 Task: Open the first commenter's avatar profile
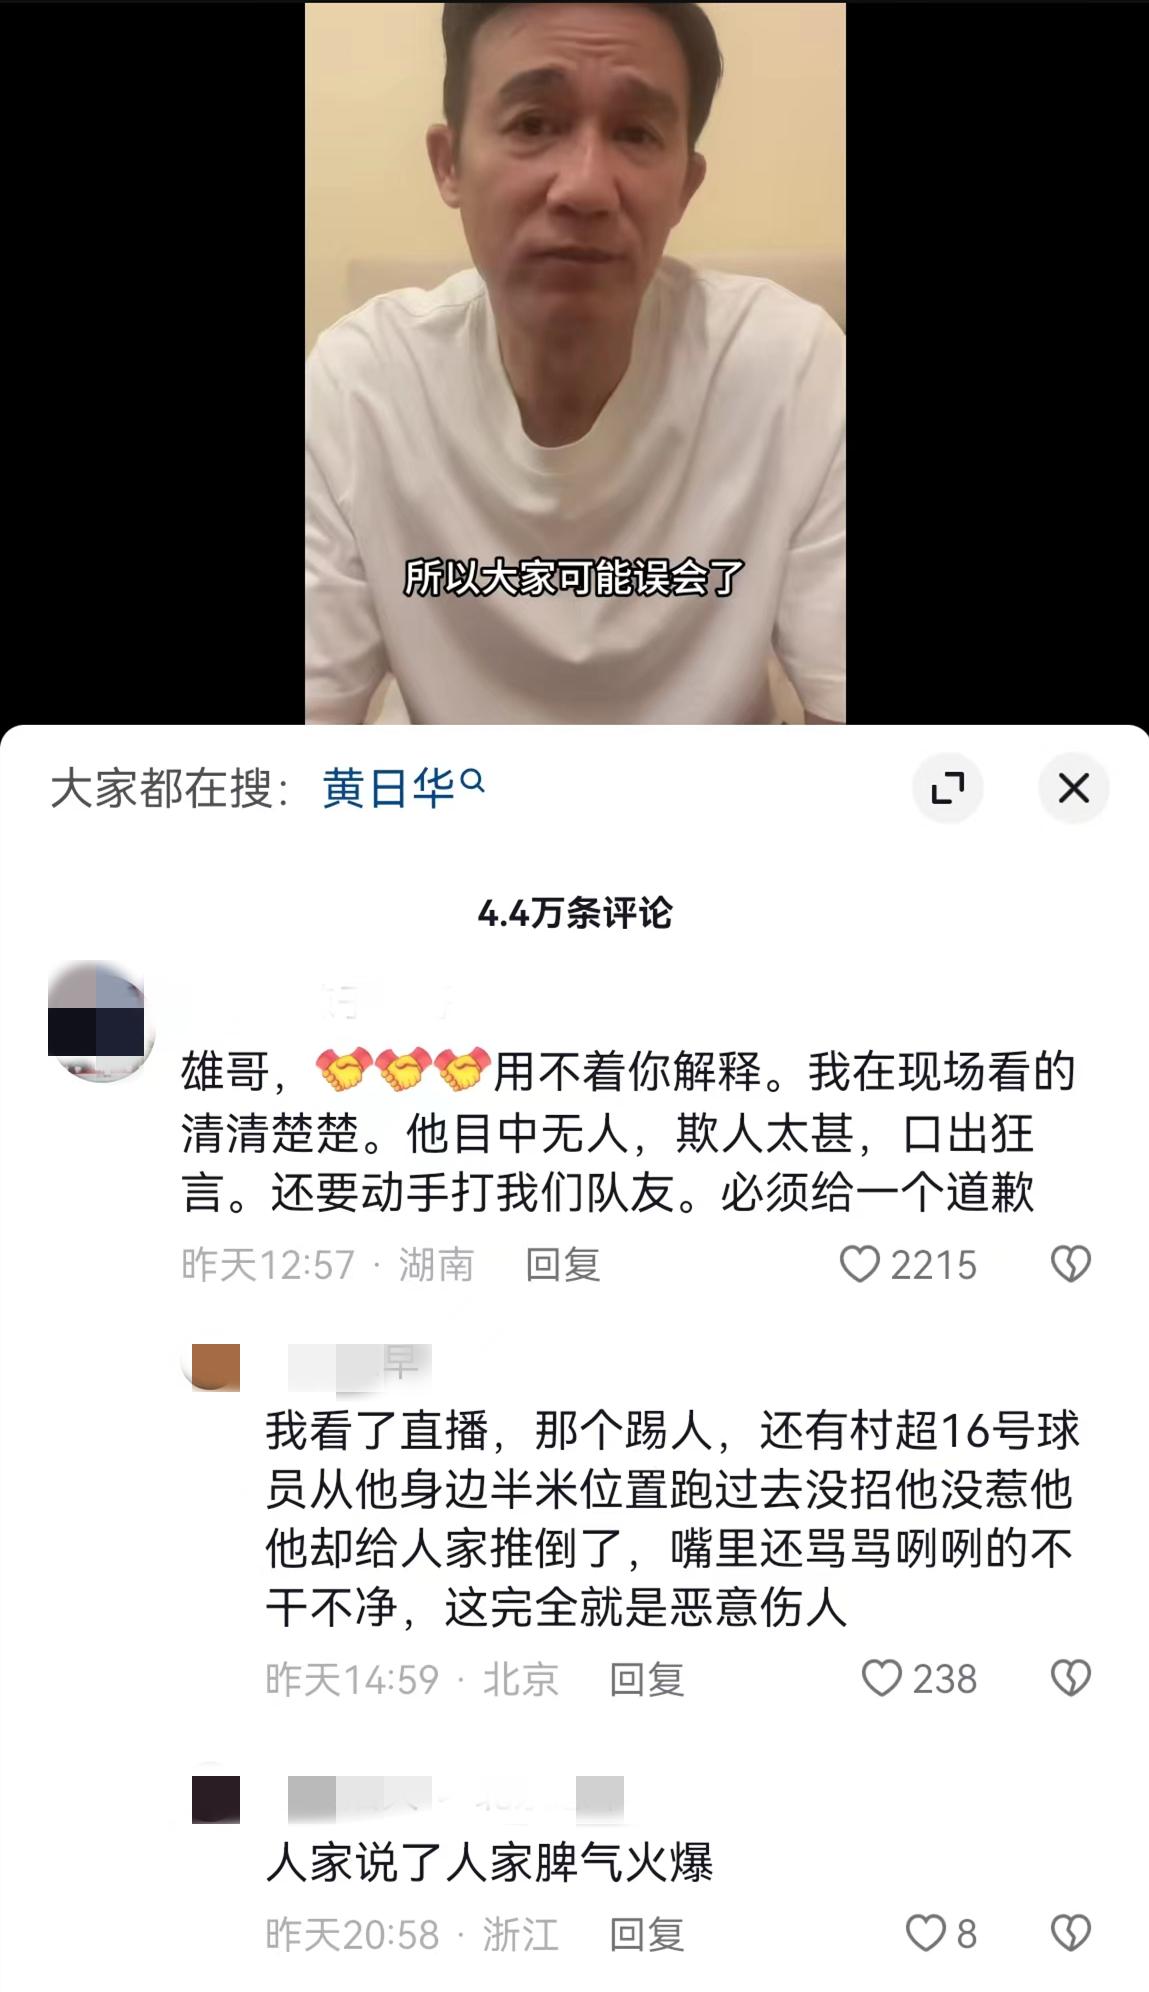tap(99, 1021)
